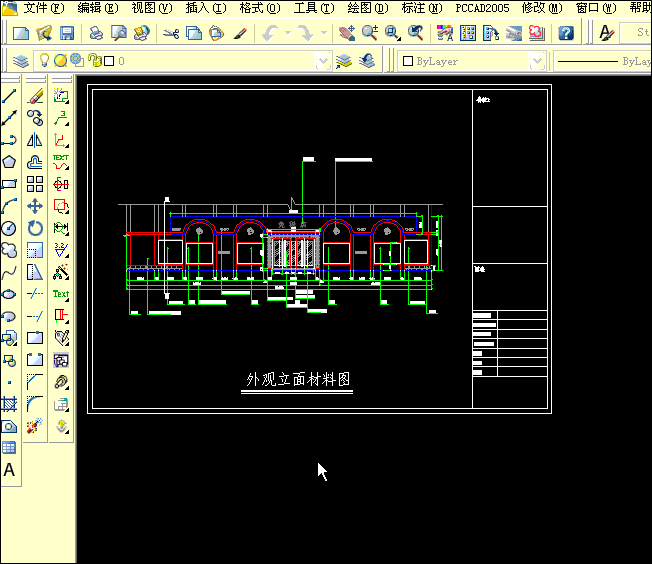Select the Scale modify tool

(35, 250)
